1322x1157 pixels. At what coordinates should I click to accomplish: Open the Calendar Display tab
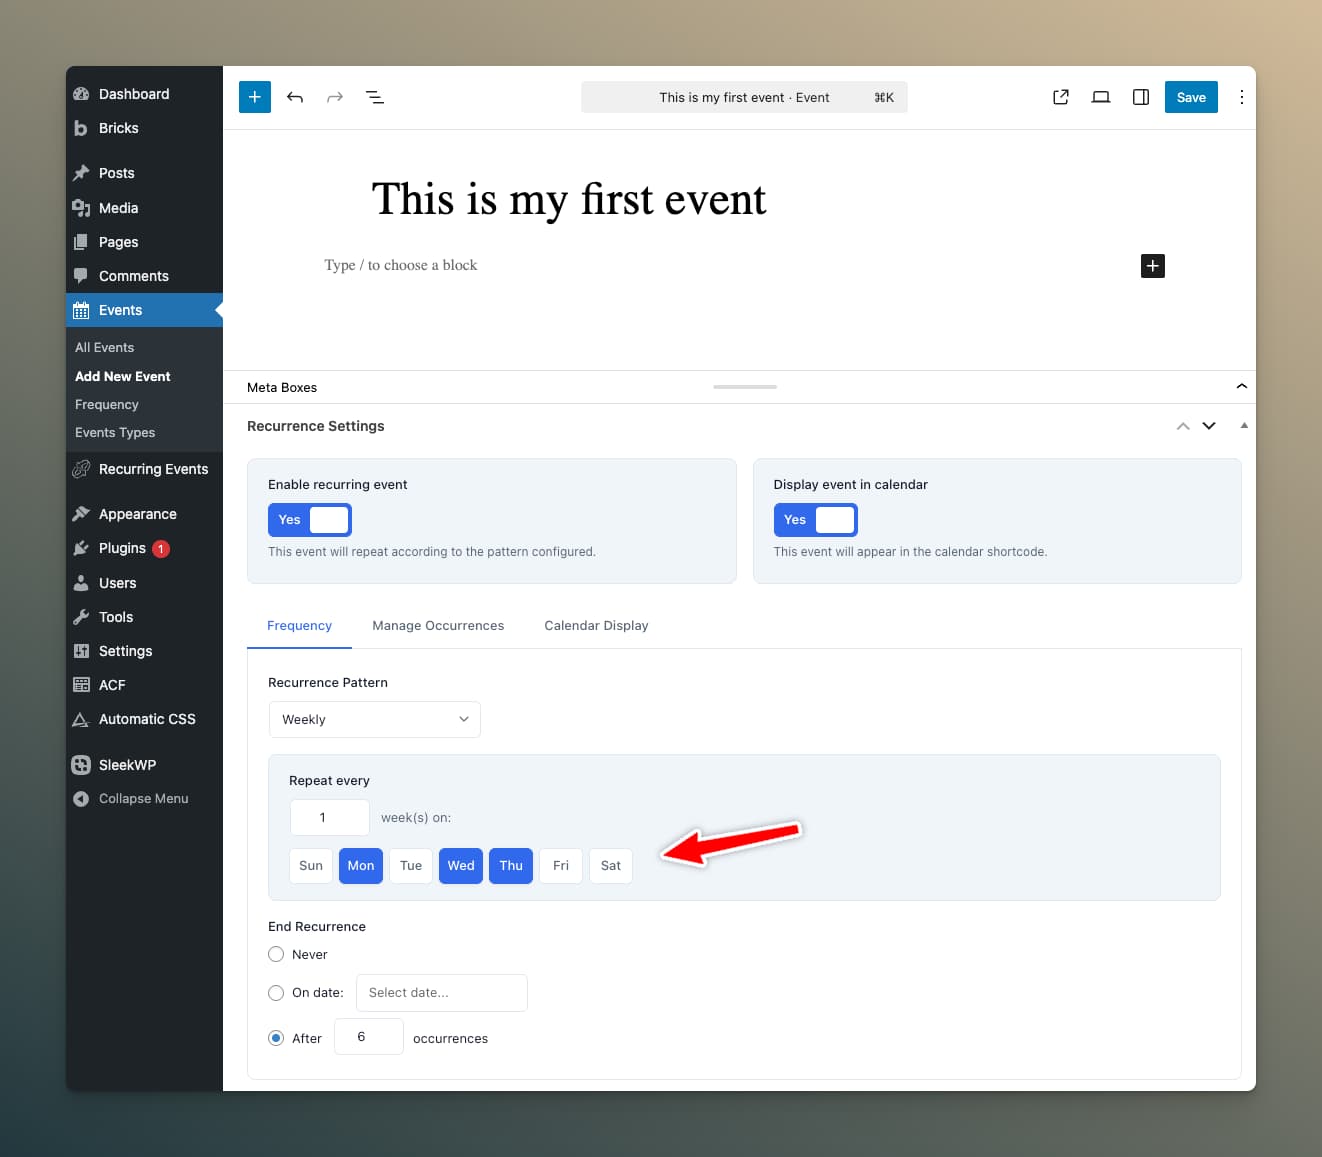pyautogui.click(x=596, y=626)
